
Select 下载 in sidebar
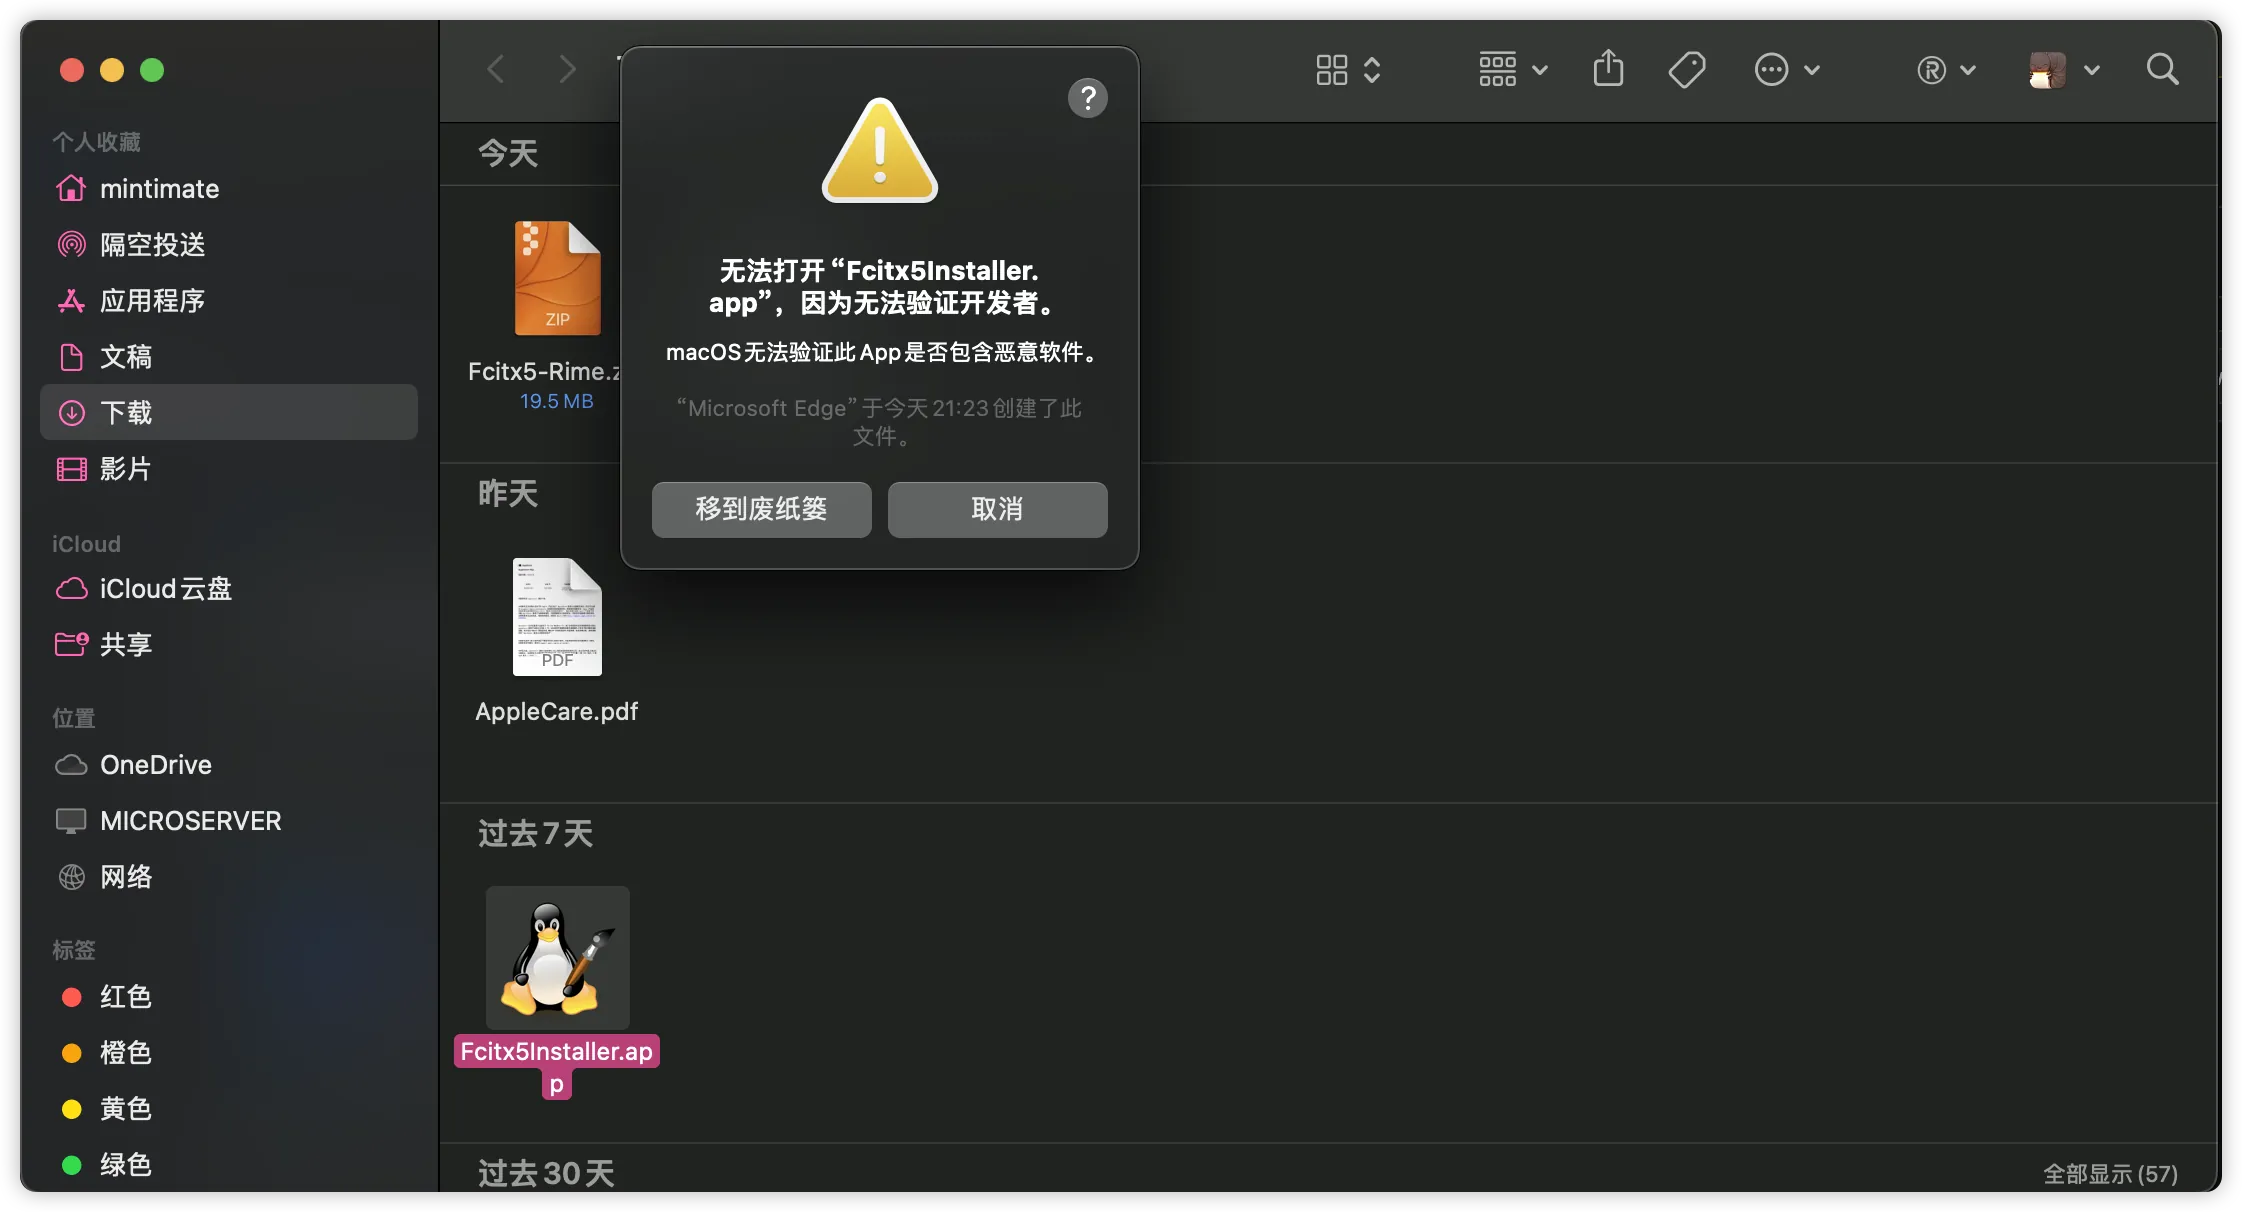click(x=228, y=412)
